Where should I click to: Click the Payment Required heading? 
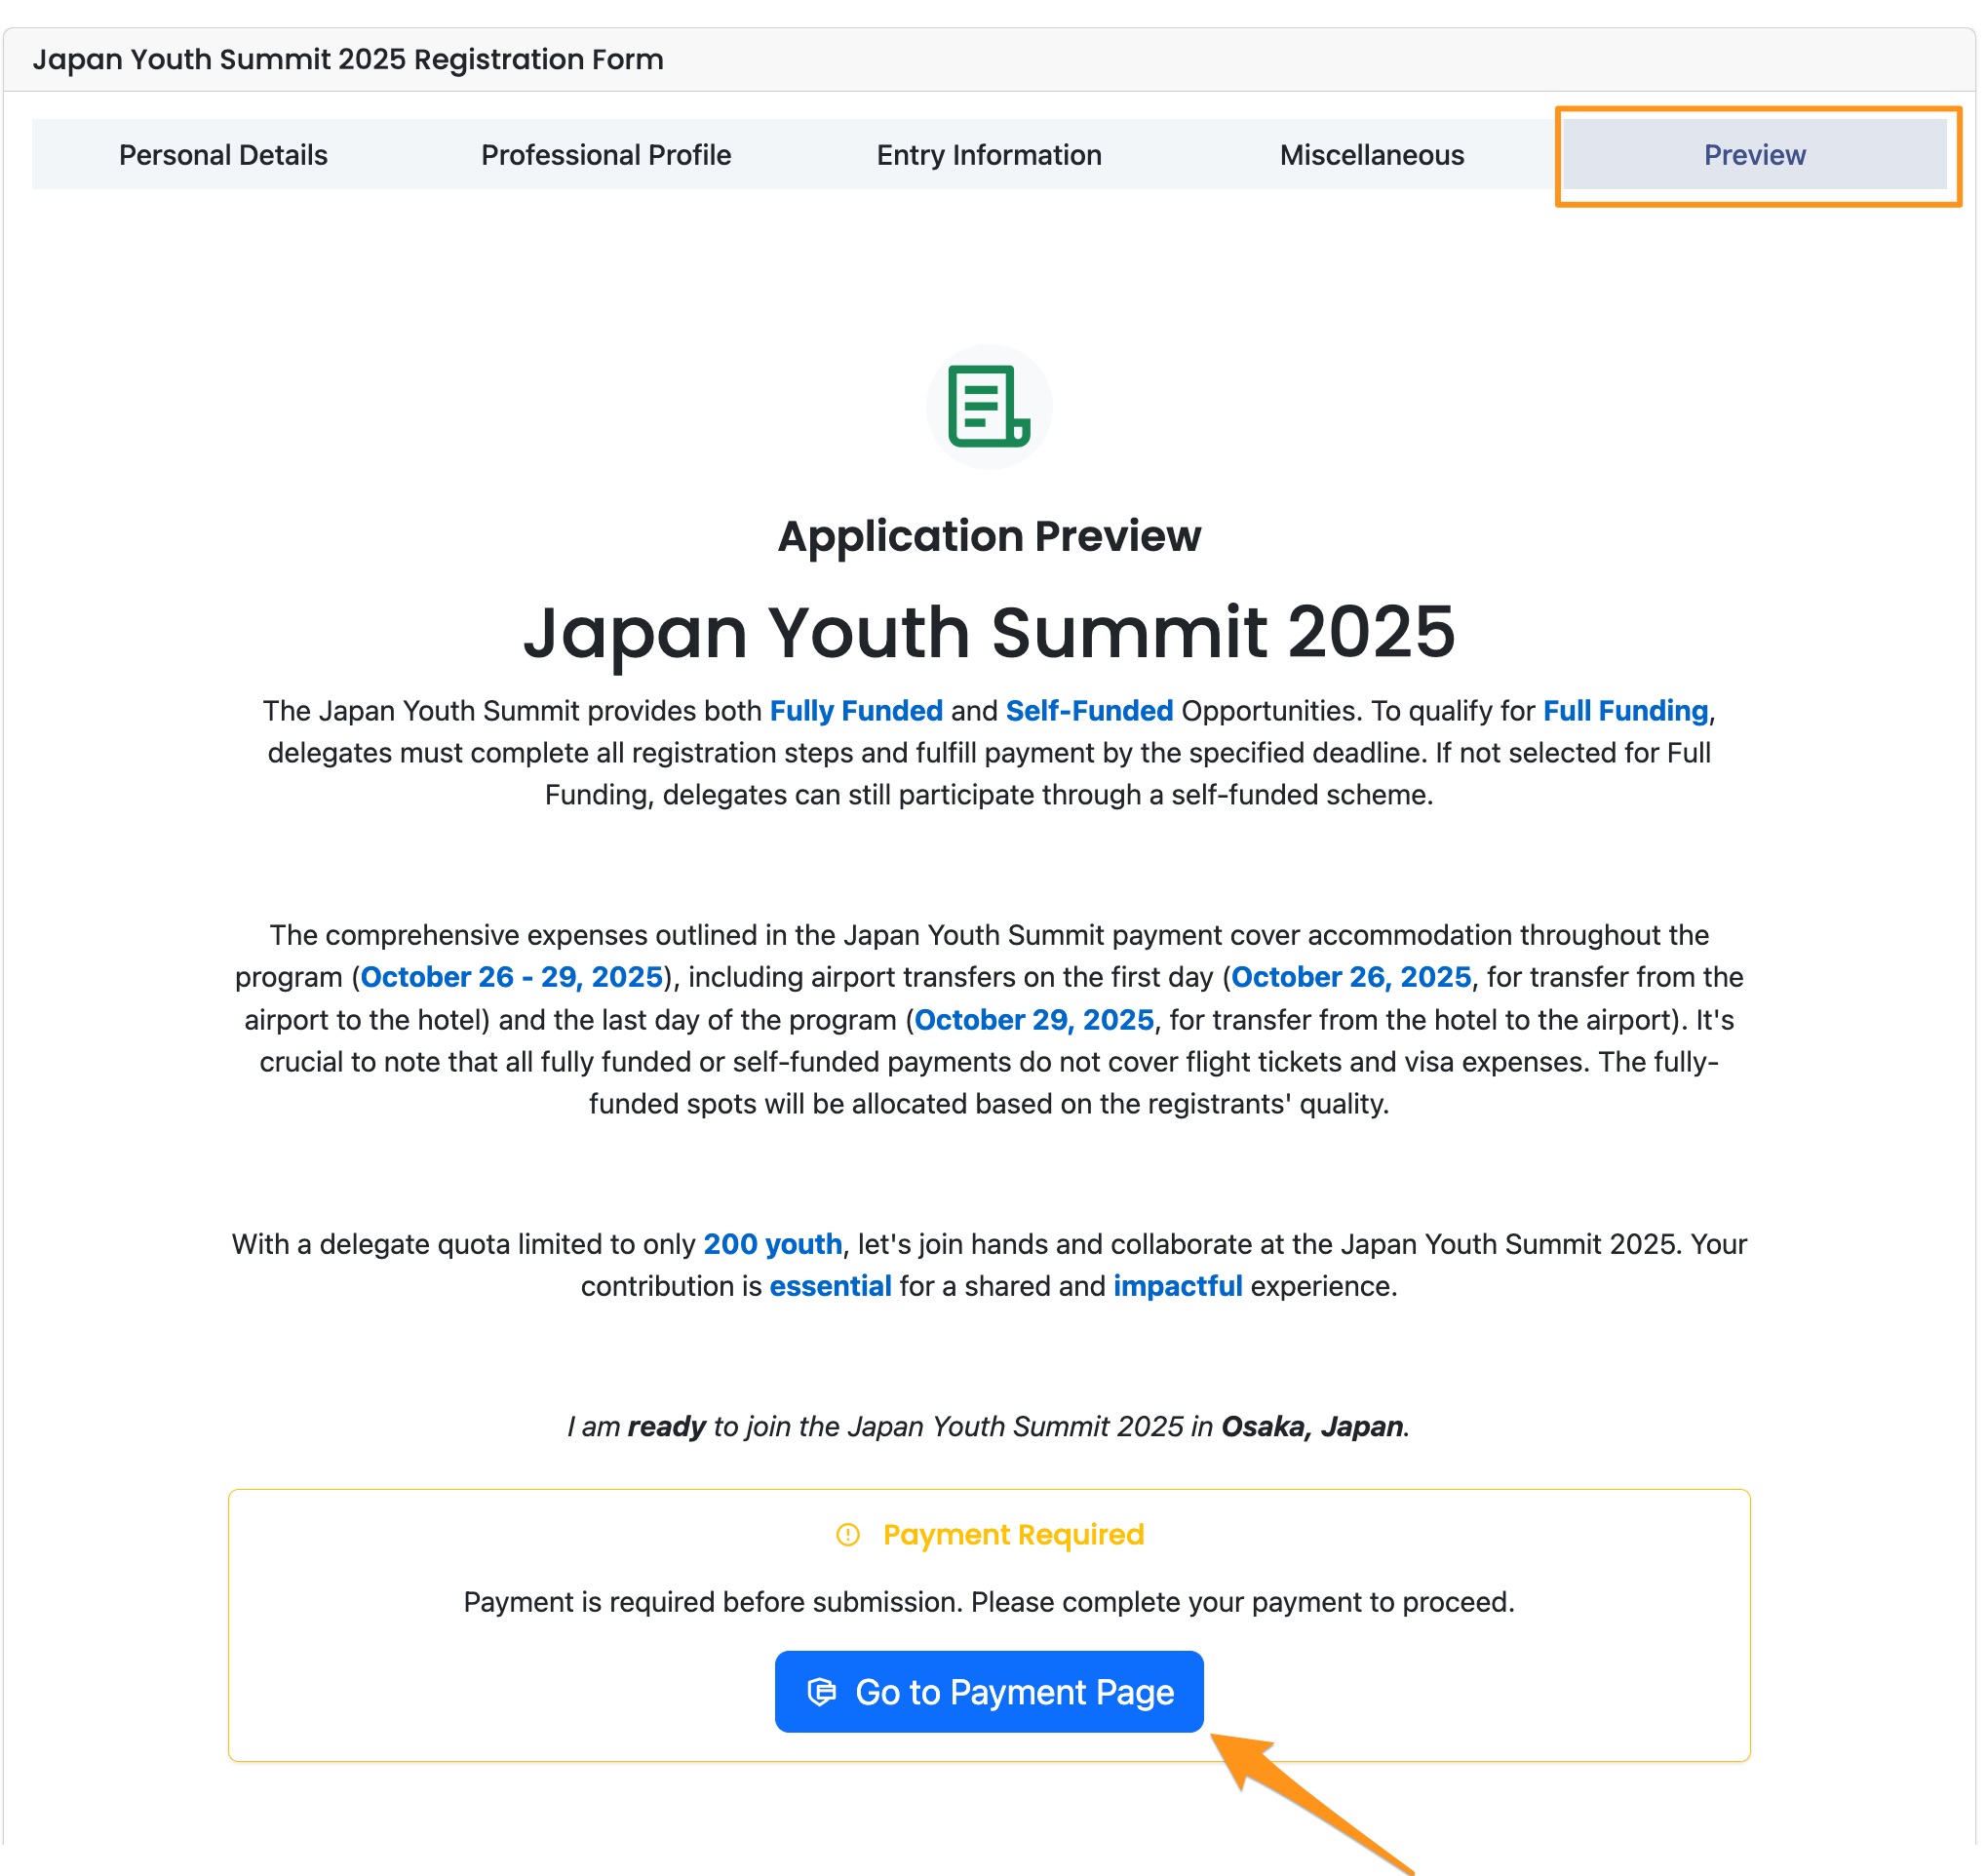click(x=1013, y=1535)
